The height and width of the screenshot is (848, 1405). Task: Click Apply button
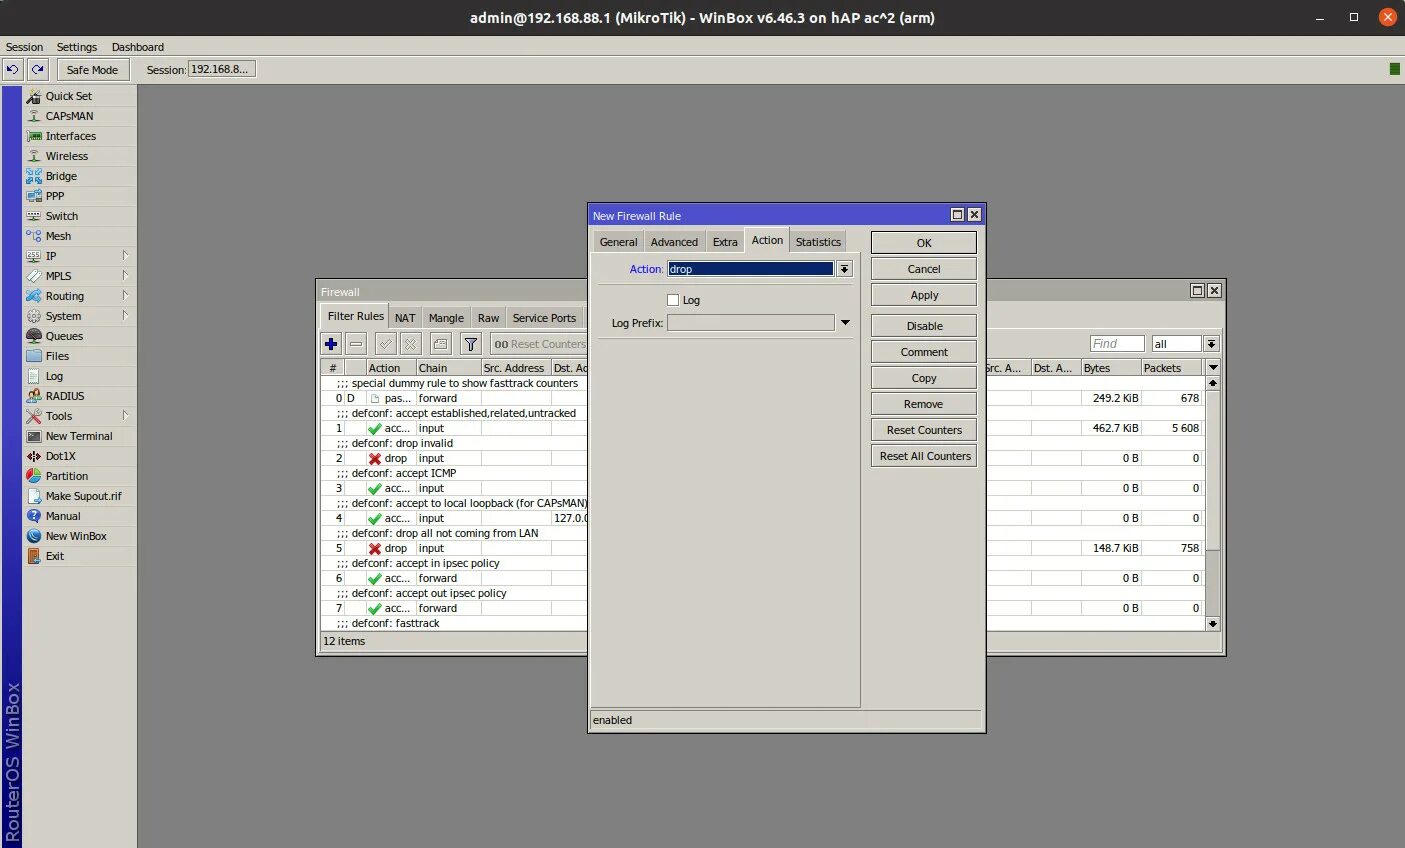(924, 295)
